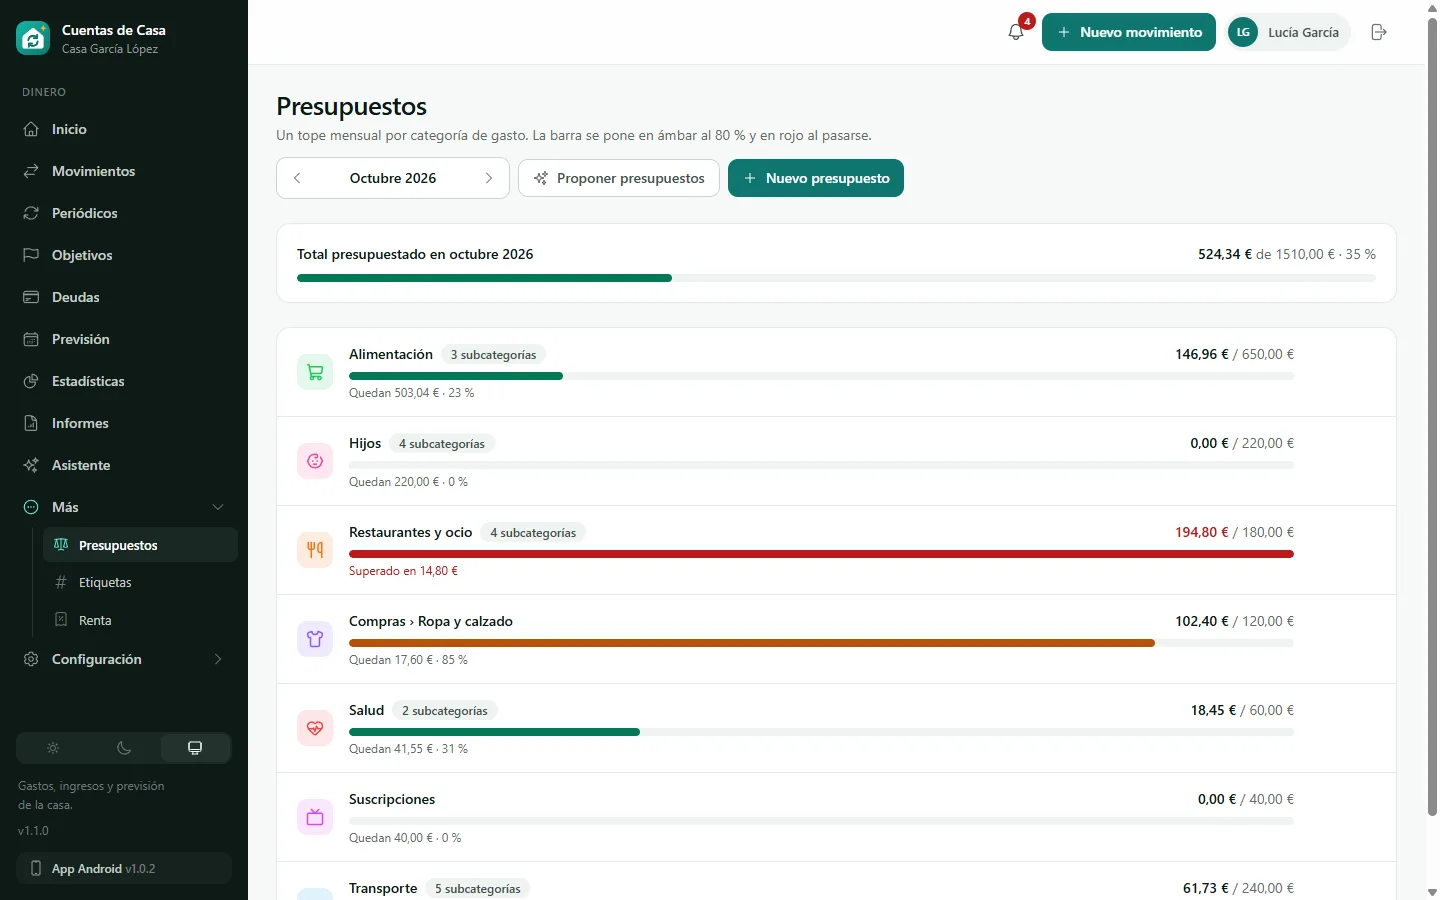1440x900 pixels.
Task: Click the LG user avatar
Action: click(1243, 32)
